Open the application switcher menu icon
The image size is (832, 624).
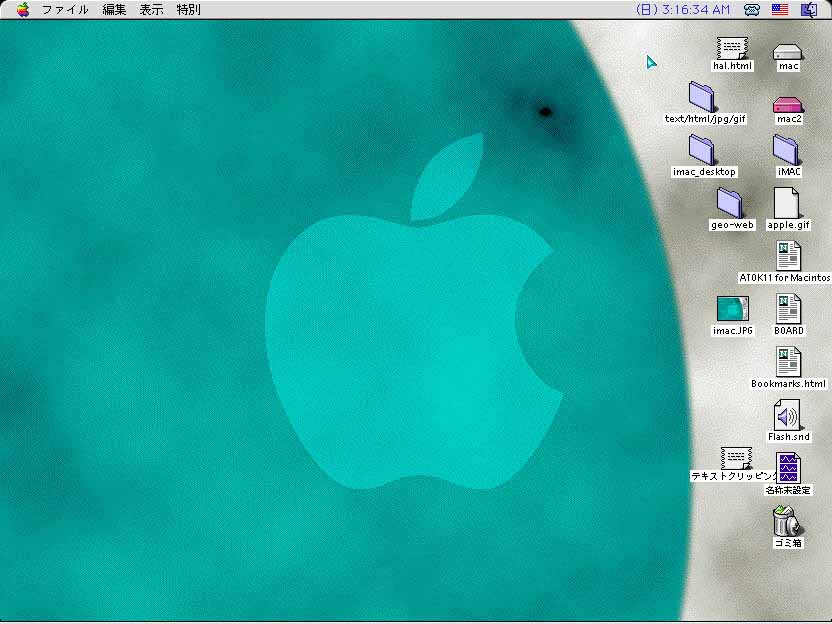point(809,10)
